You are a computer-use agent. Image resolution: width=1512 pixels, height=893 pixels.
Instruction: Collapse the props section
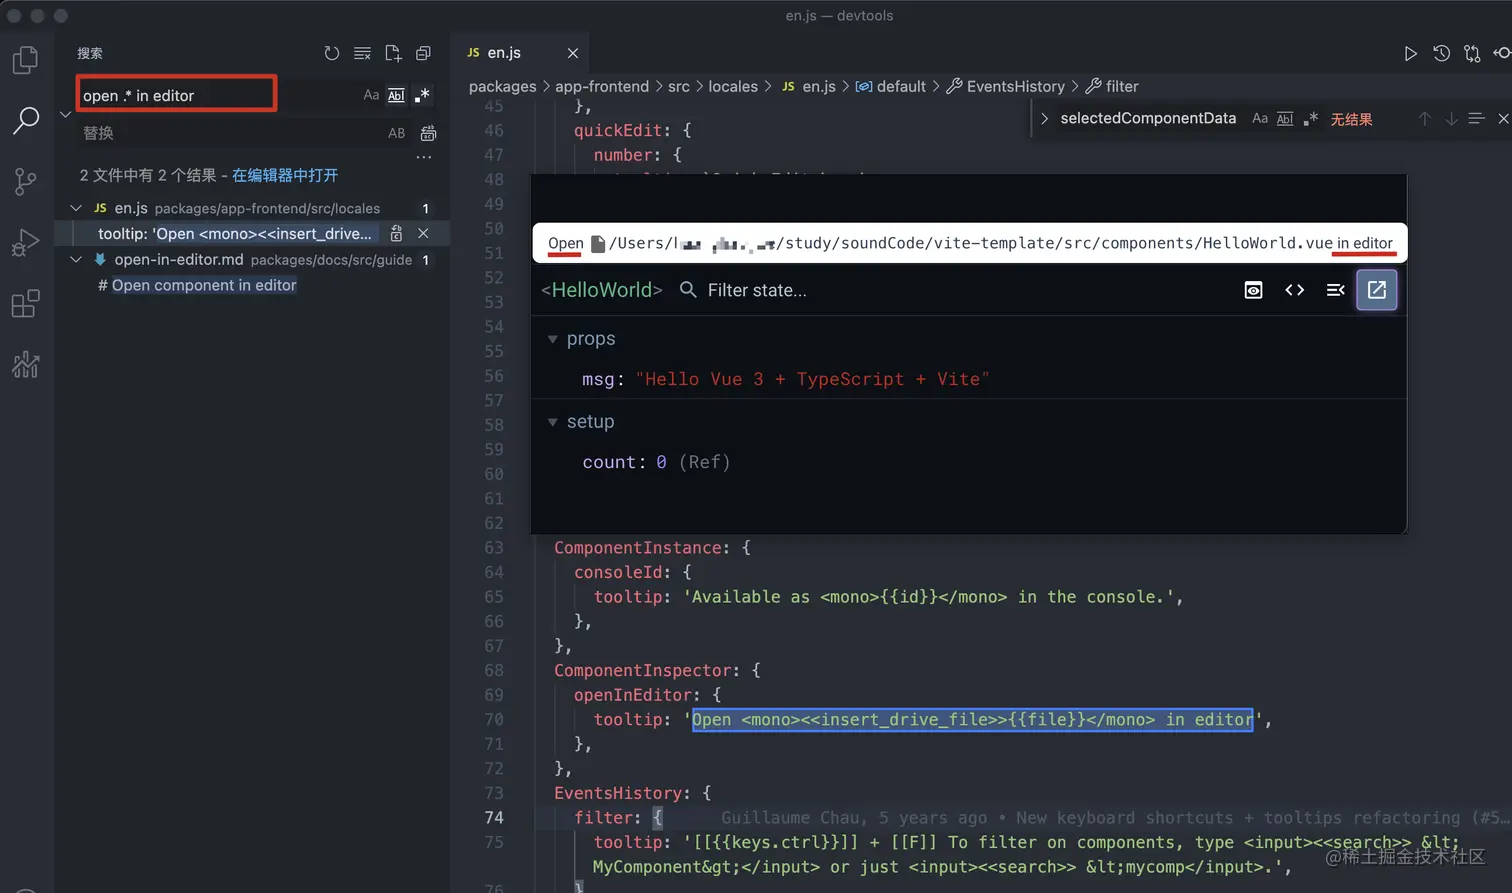[x=552, y=339]
